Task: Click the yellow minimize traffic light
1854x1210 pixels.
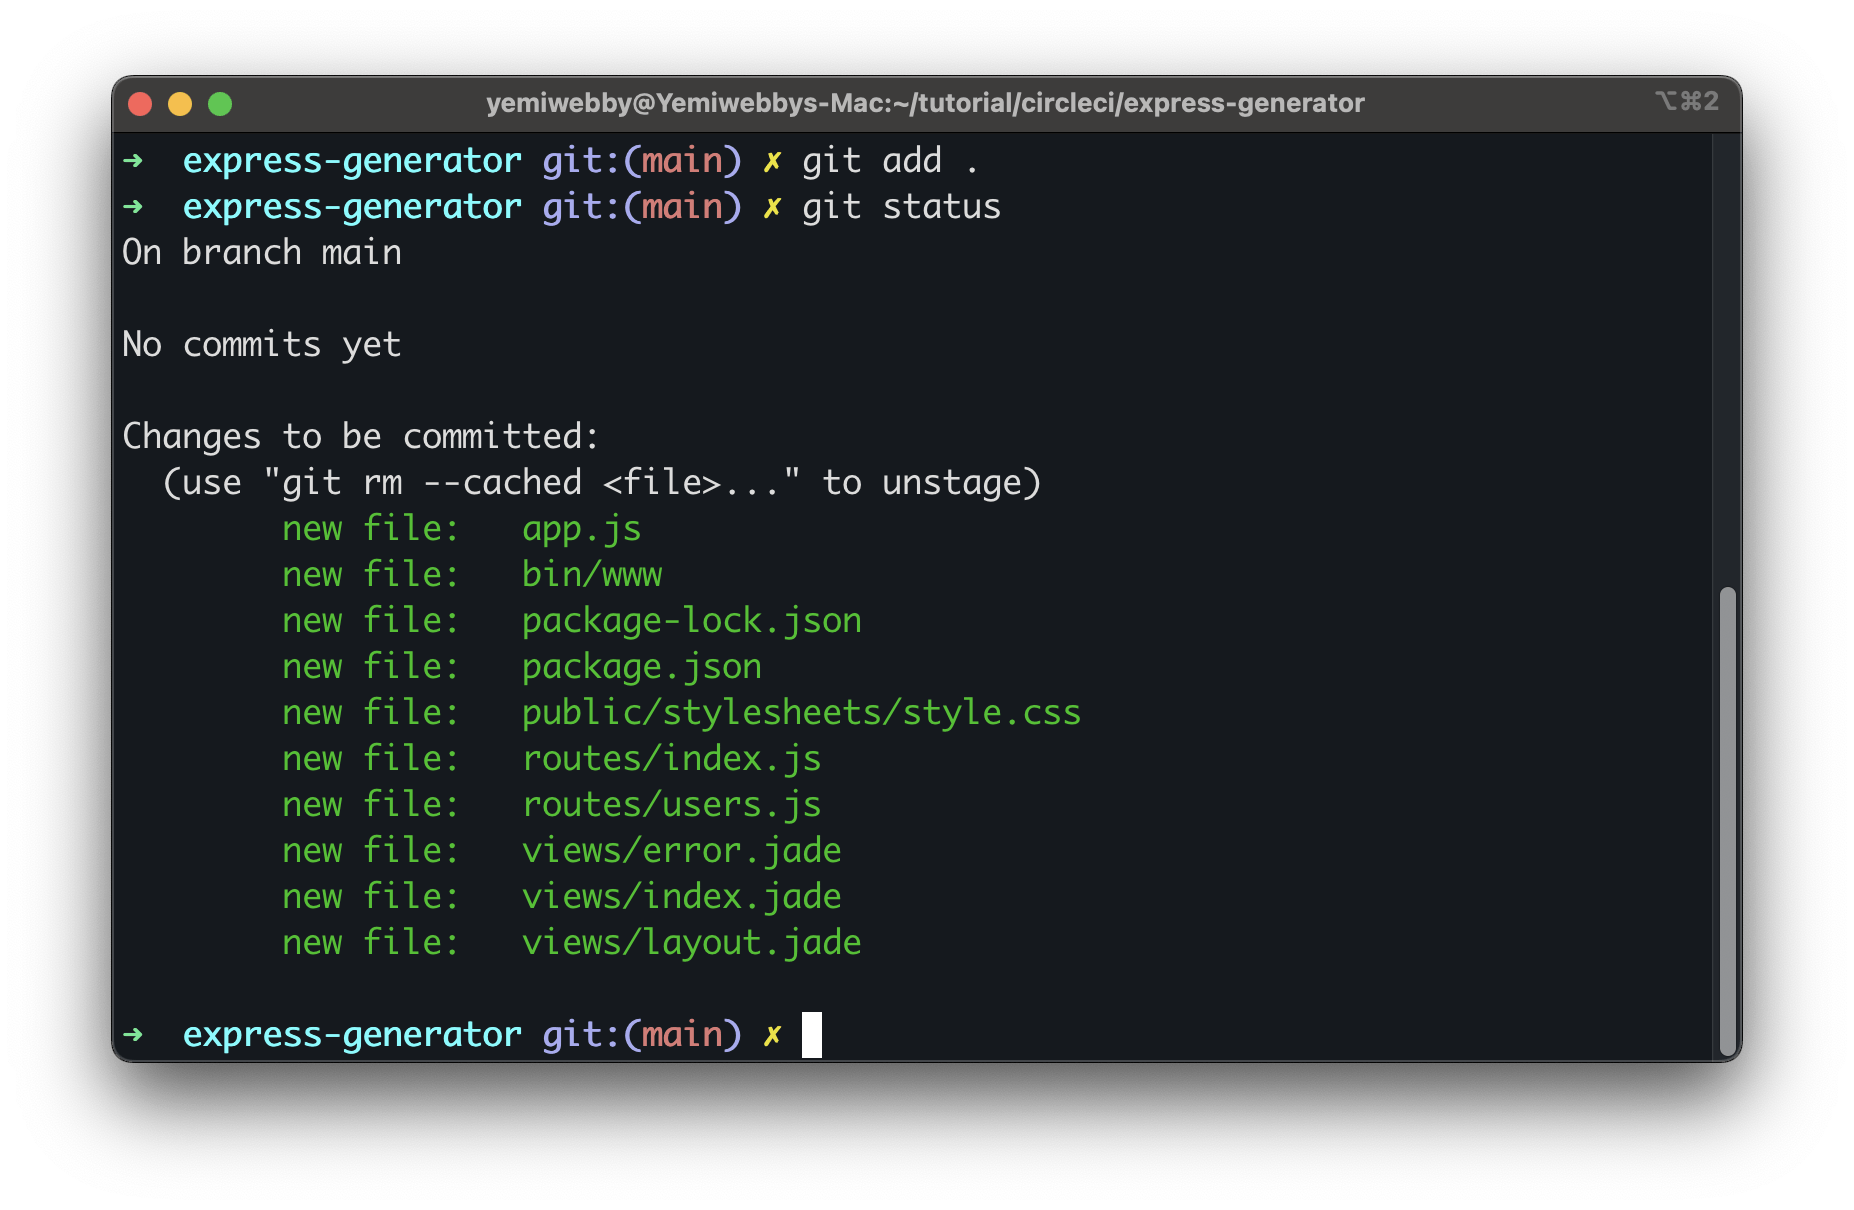Action: point(180,103)
